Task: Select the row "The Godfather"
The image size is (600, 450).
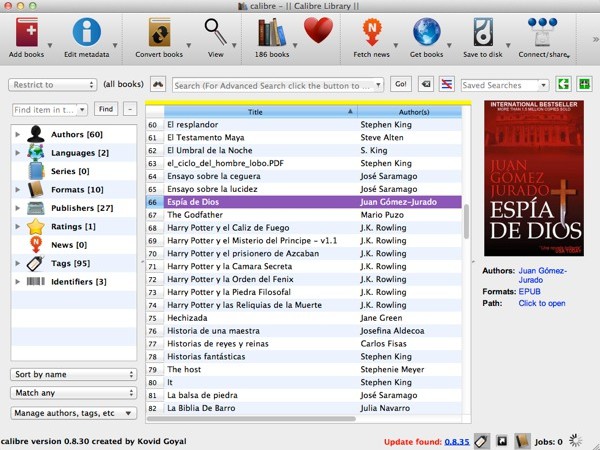Action: coord(304,215)
